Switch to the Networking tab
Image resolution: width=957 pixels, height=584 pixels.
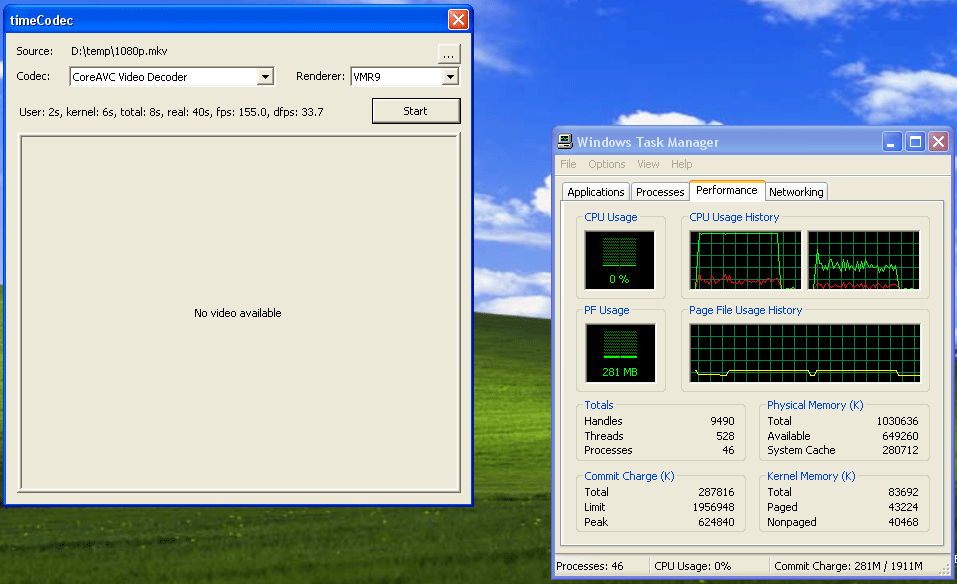(x=796, y=192)
